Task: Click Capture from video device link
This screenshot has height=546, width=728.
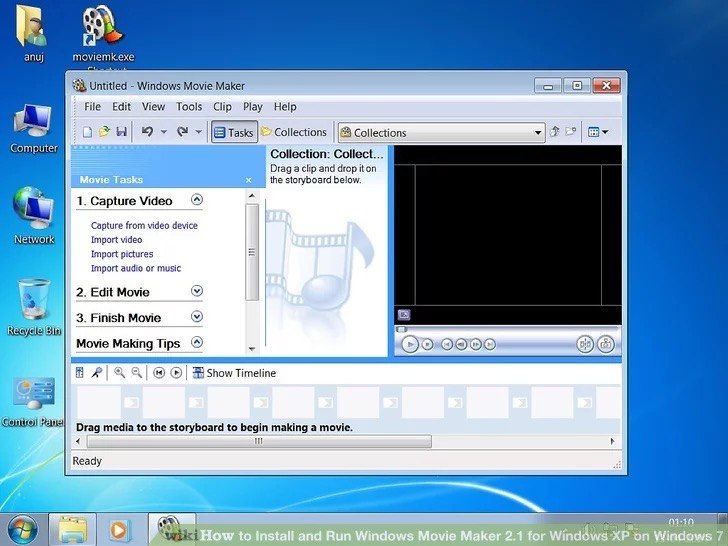Action: pos(144,226)
